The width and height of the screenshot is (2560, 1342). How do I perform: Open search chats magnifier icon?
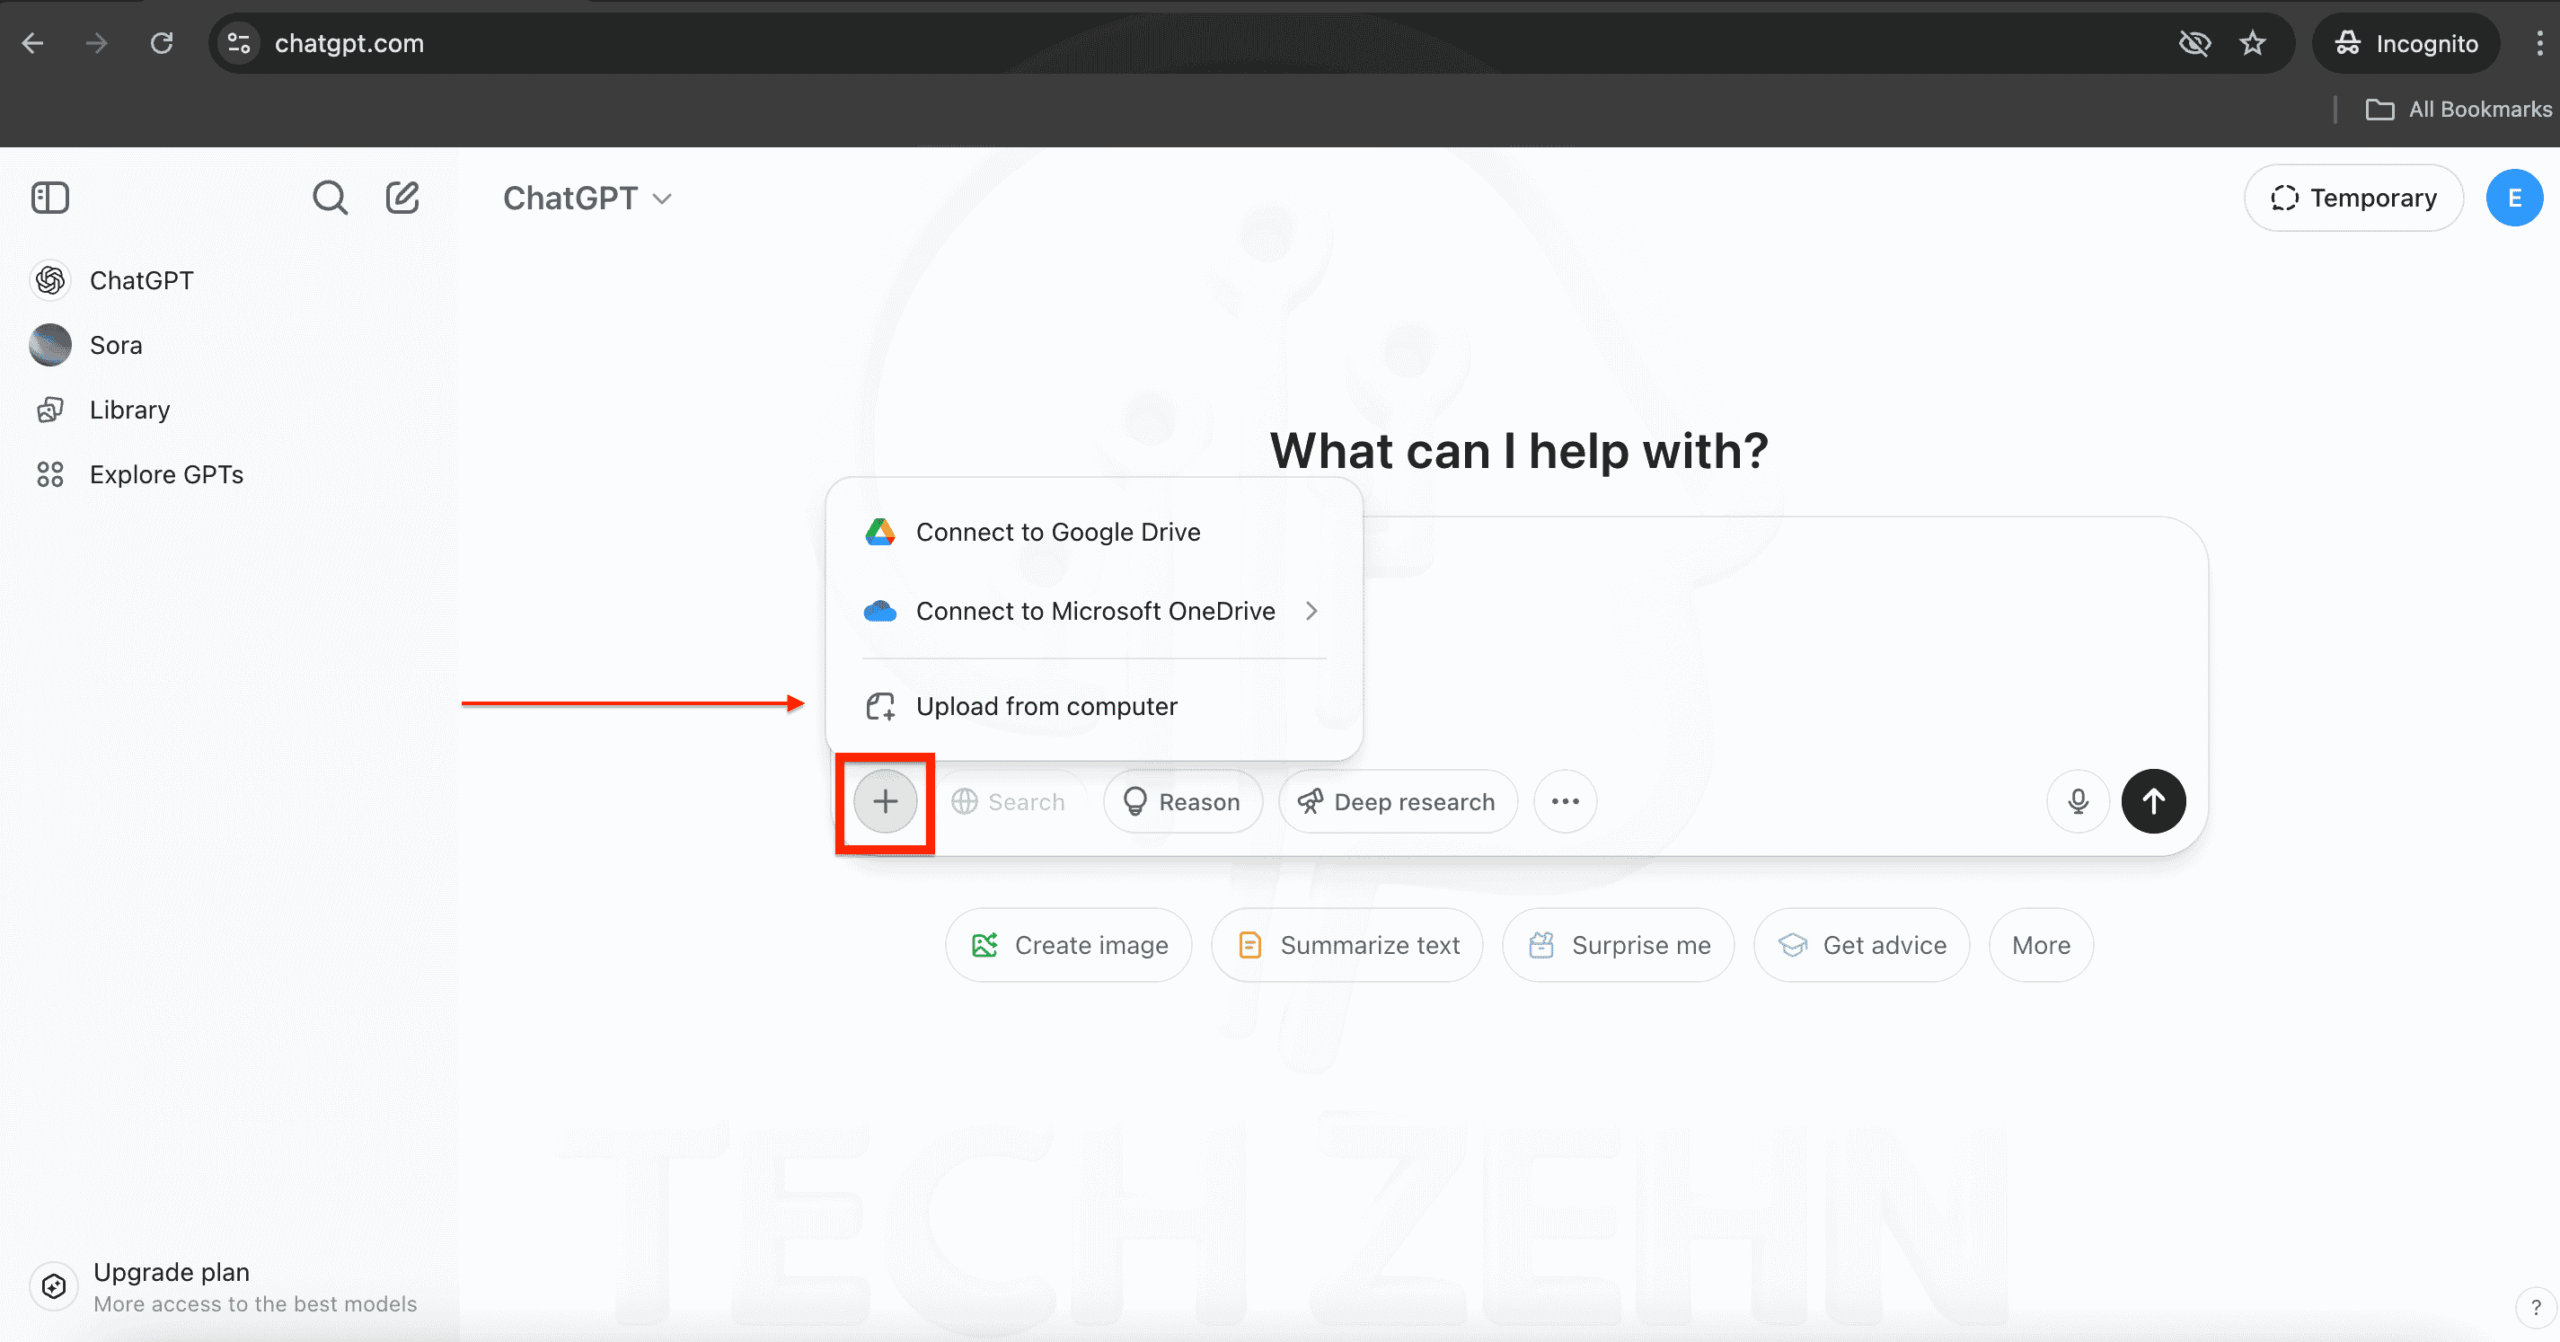click(330, 197)
